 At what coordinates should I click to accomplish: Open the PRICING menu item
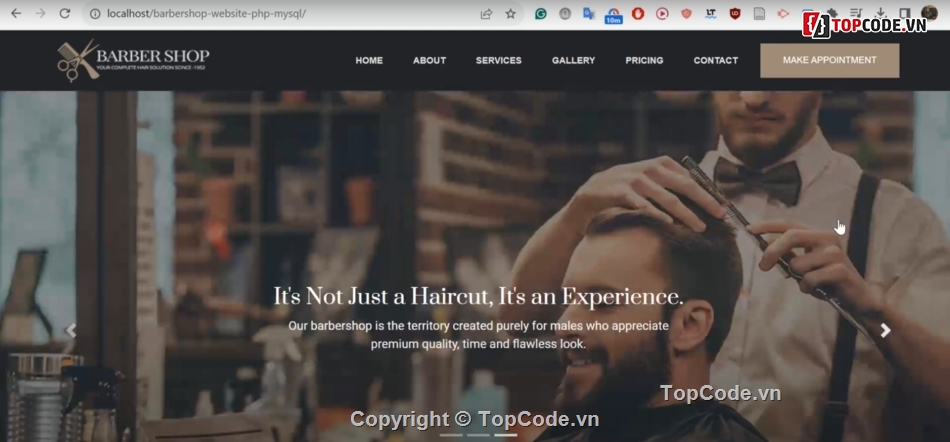(x=644, y=61)
